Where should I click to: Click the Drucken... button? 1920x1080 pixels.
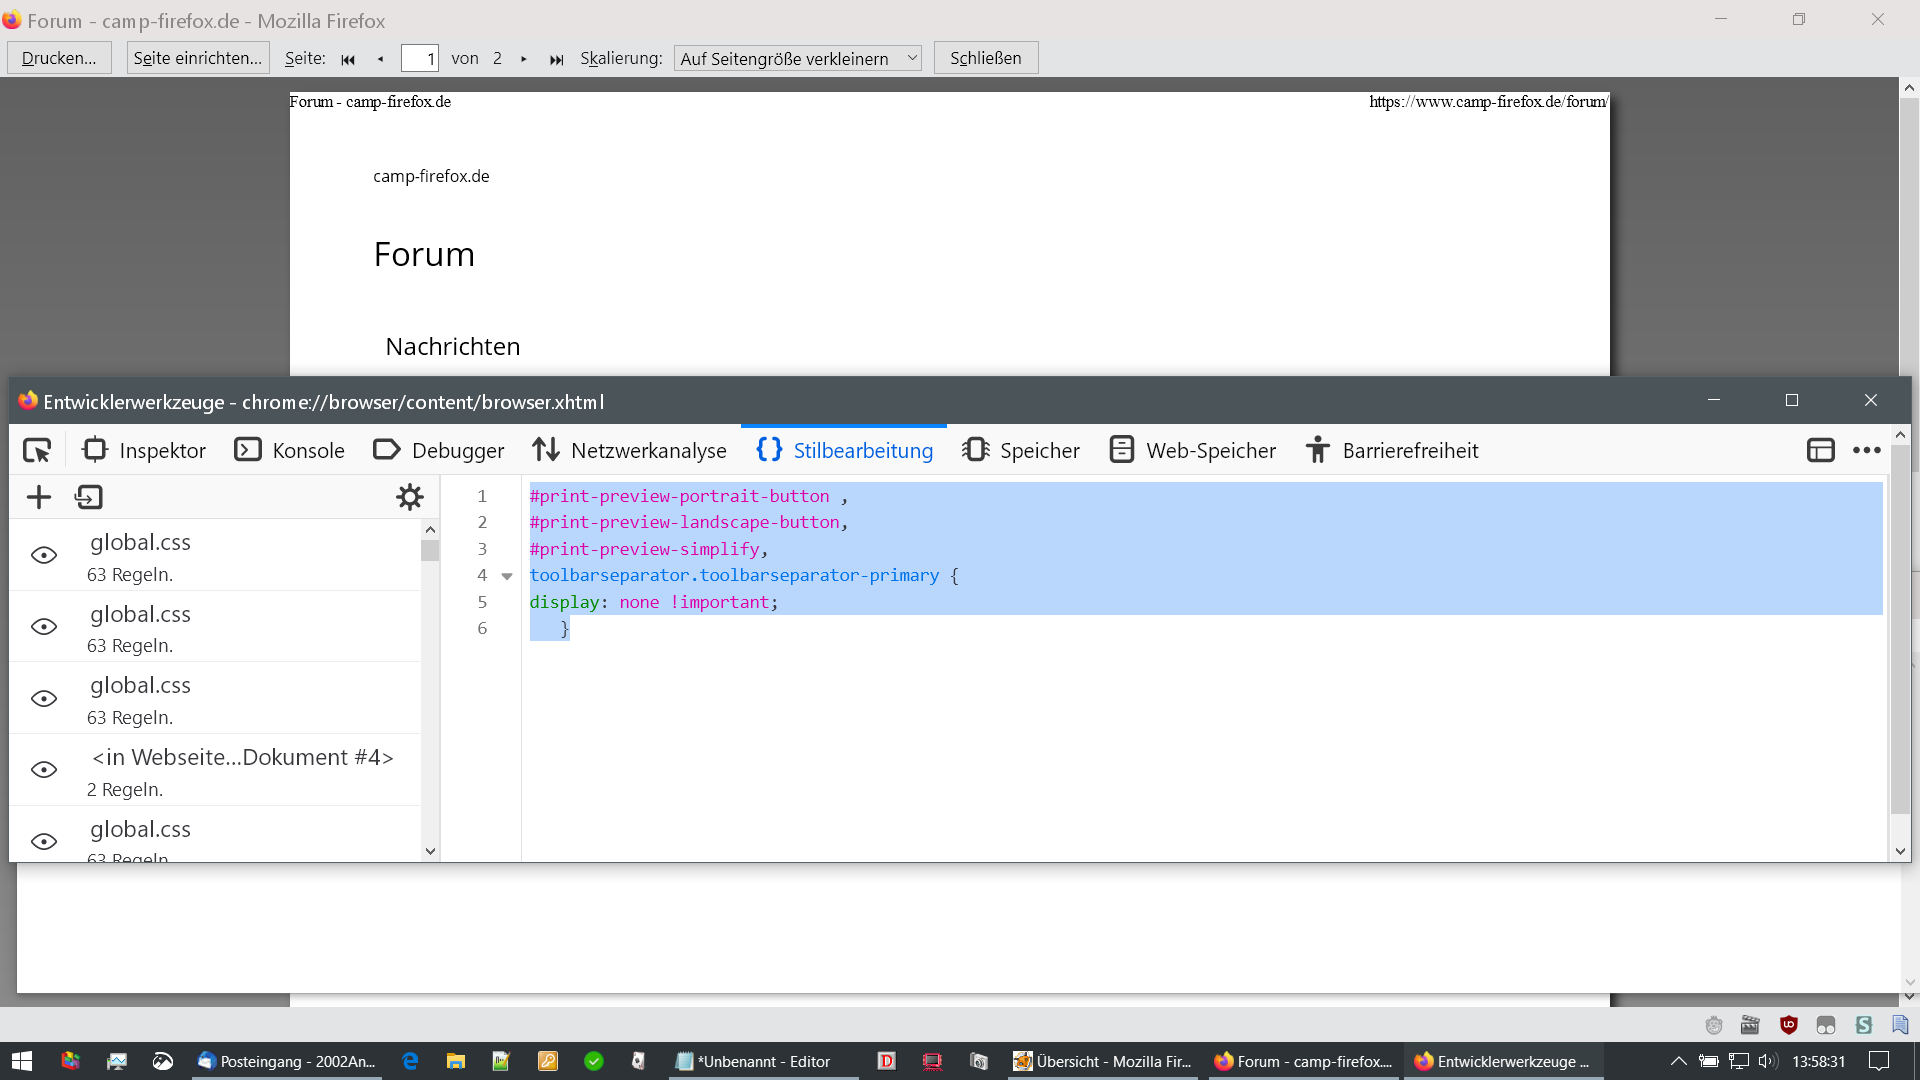click(59, 59)
